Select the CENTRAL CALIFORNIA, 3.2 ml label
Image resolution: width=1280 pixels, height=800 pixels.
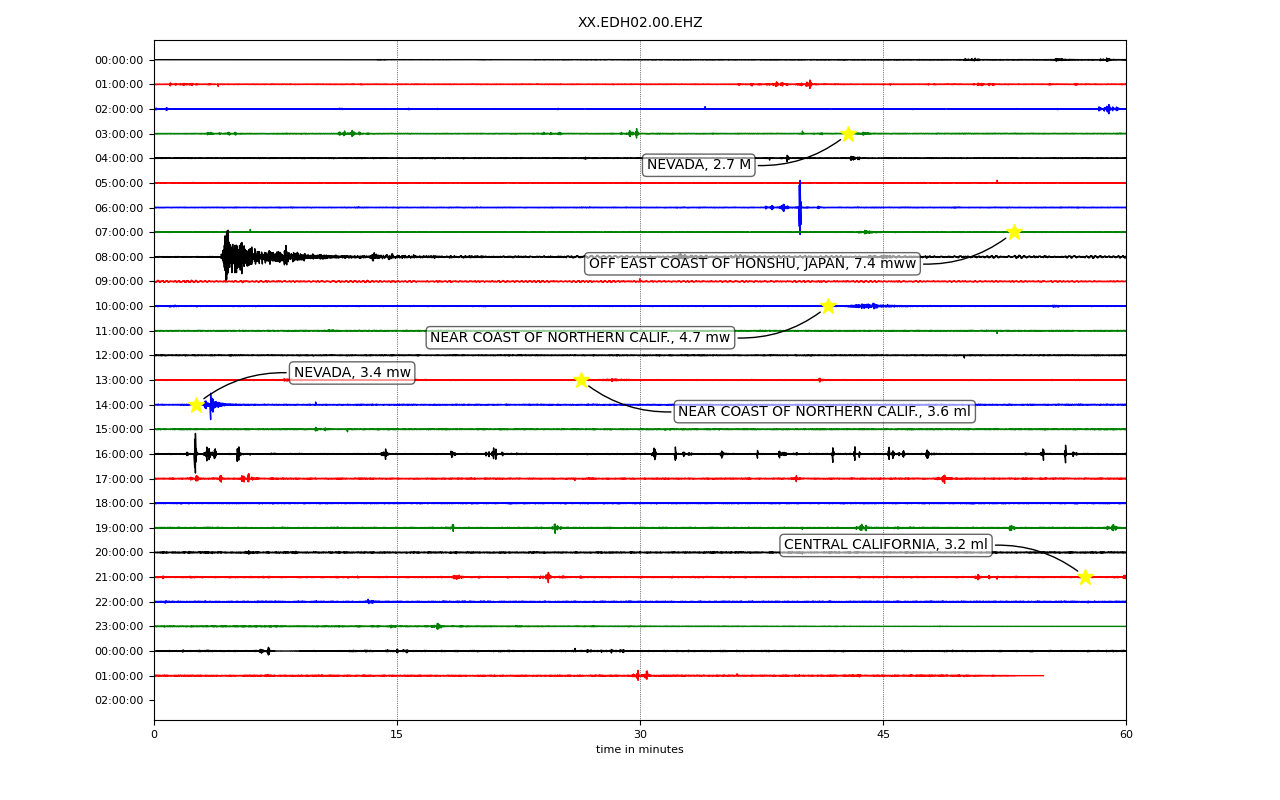[886, 545]
